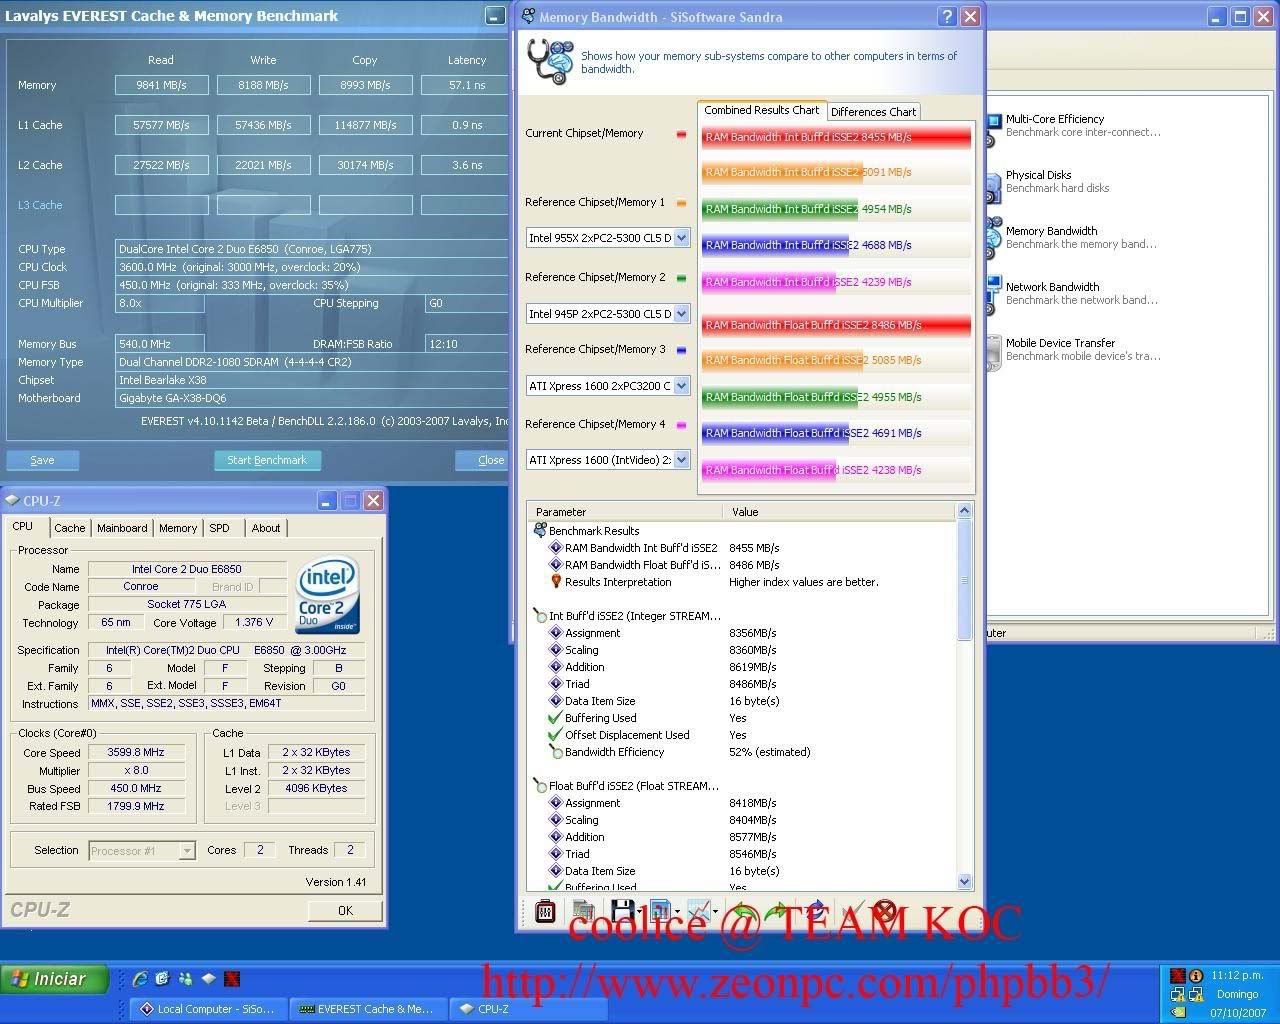Click the down arrow of Sandra's results scrollbar
This screenshot has width=1280, height=1024.
[x=964, y=881]
